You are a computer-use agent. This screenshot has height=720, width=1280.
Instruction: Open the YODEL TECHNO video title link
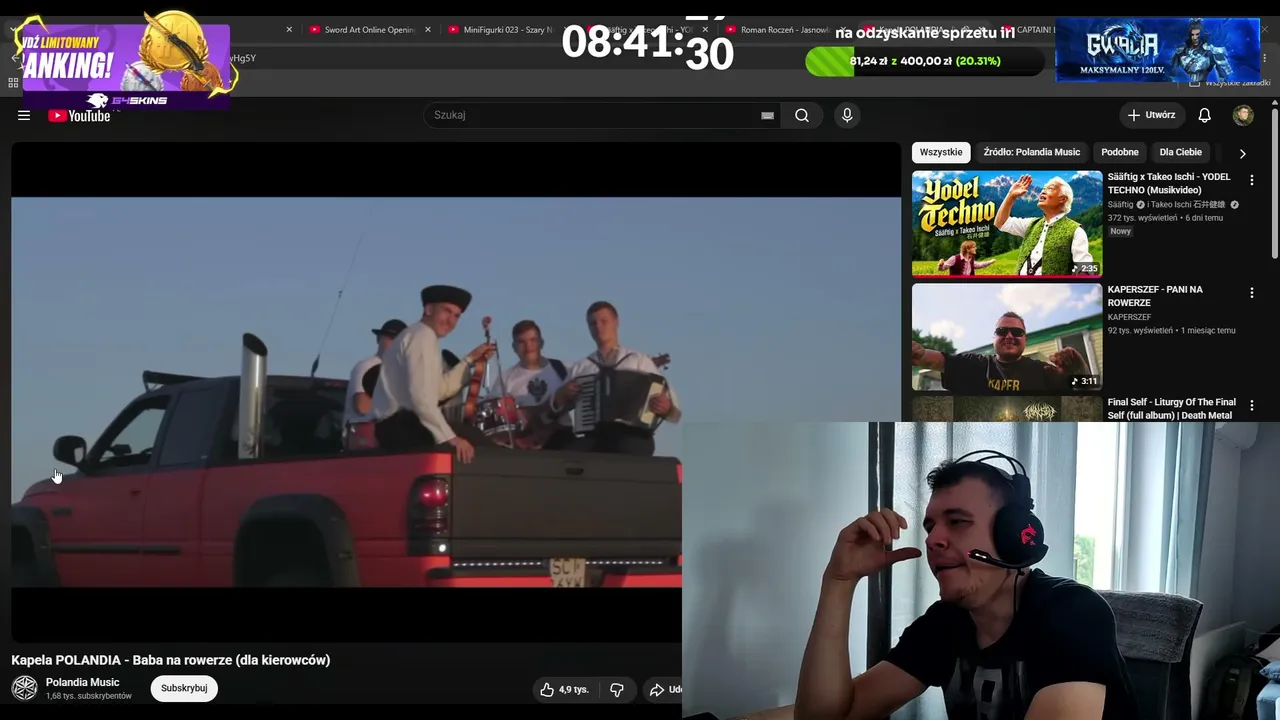(1169, 183)
